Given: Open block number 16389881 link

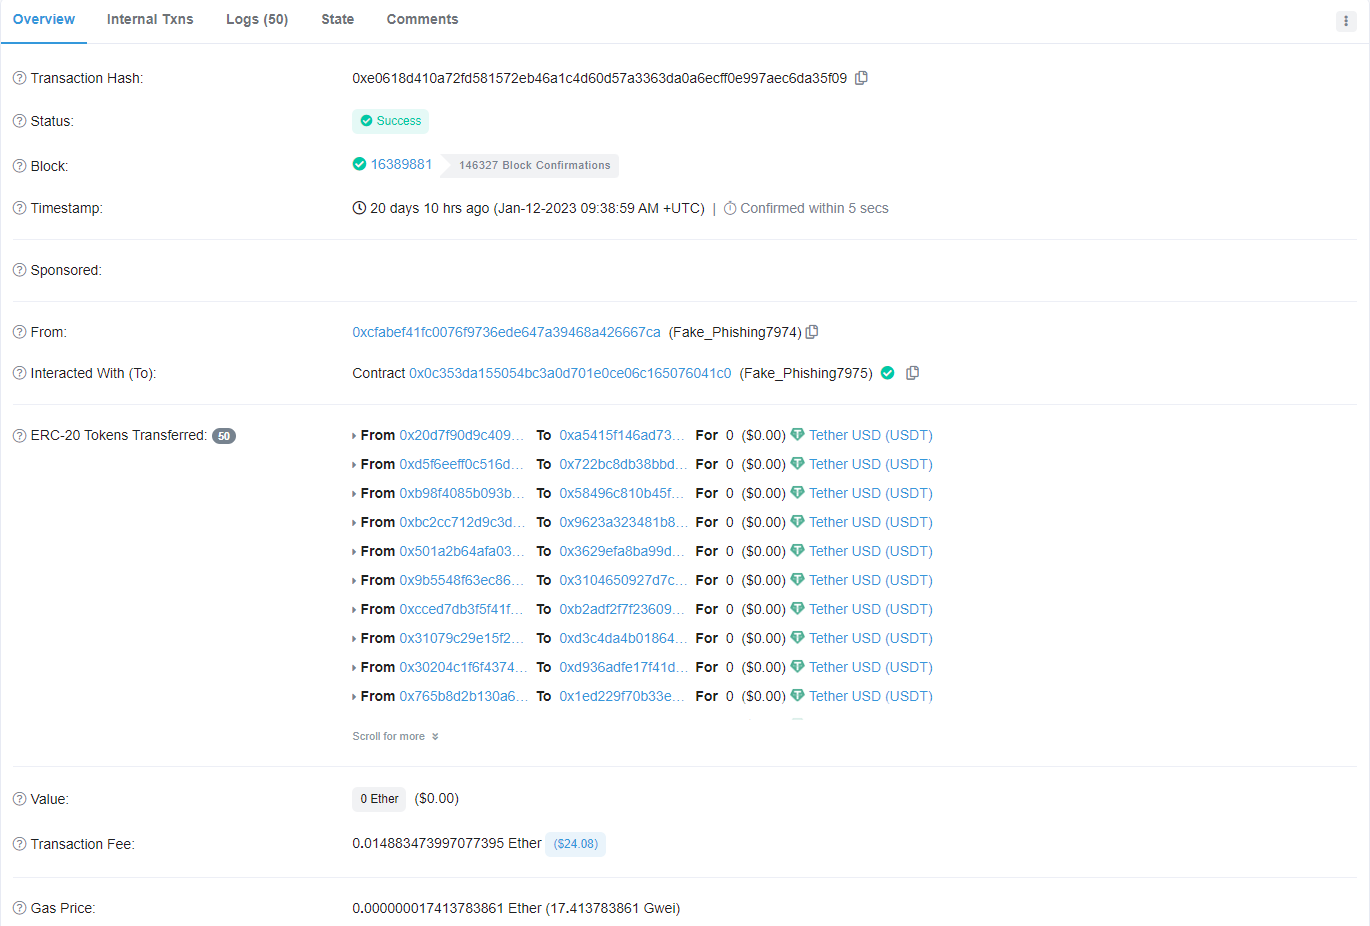Looking at the screenshot, I should coord(402,164).
